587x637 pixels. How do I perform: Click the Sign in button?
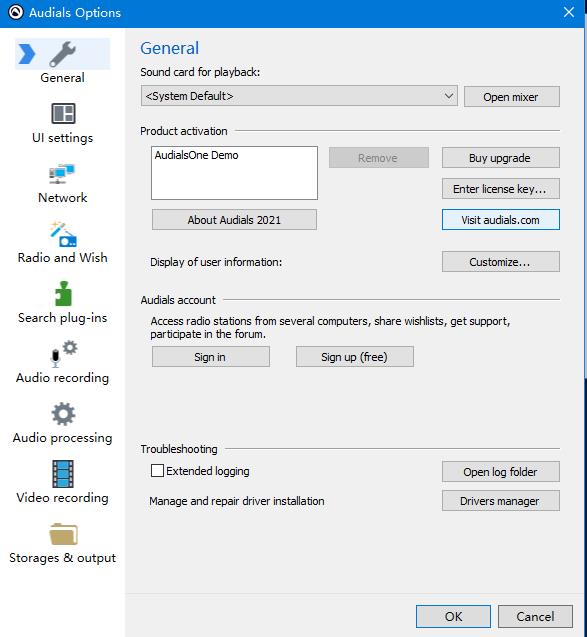(210, 357)
